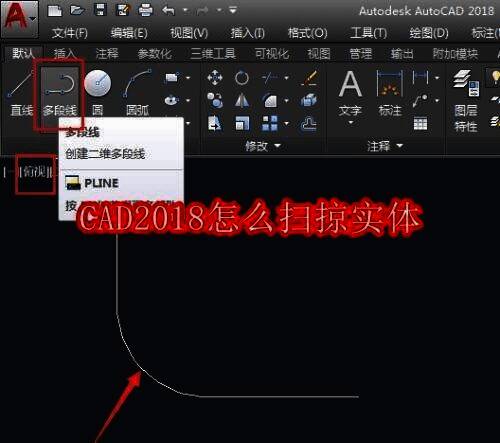Switch to the 默认 ribbon tab

point(23,54)
